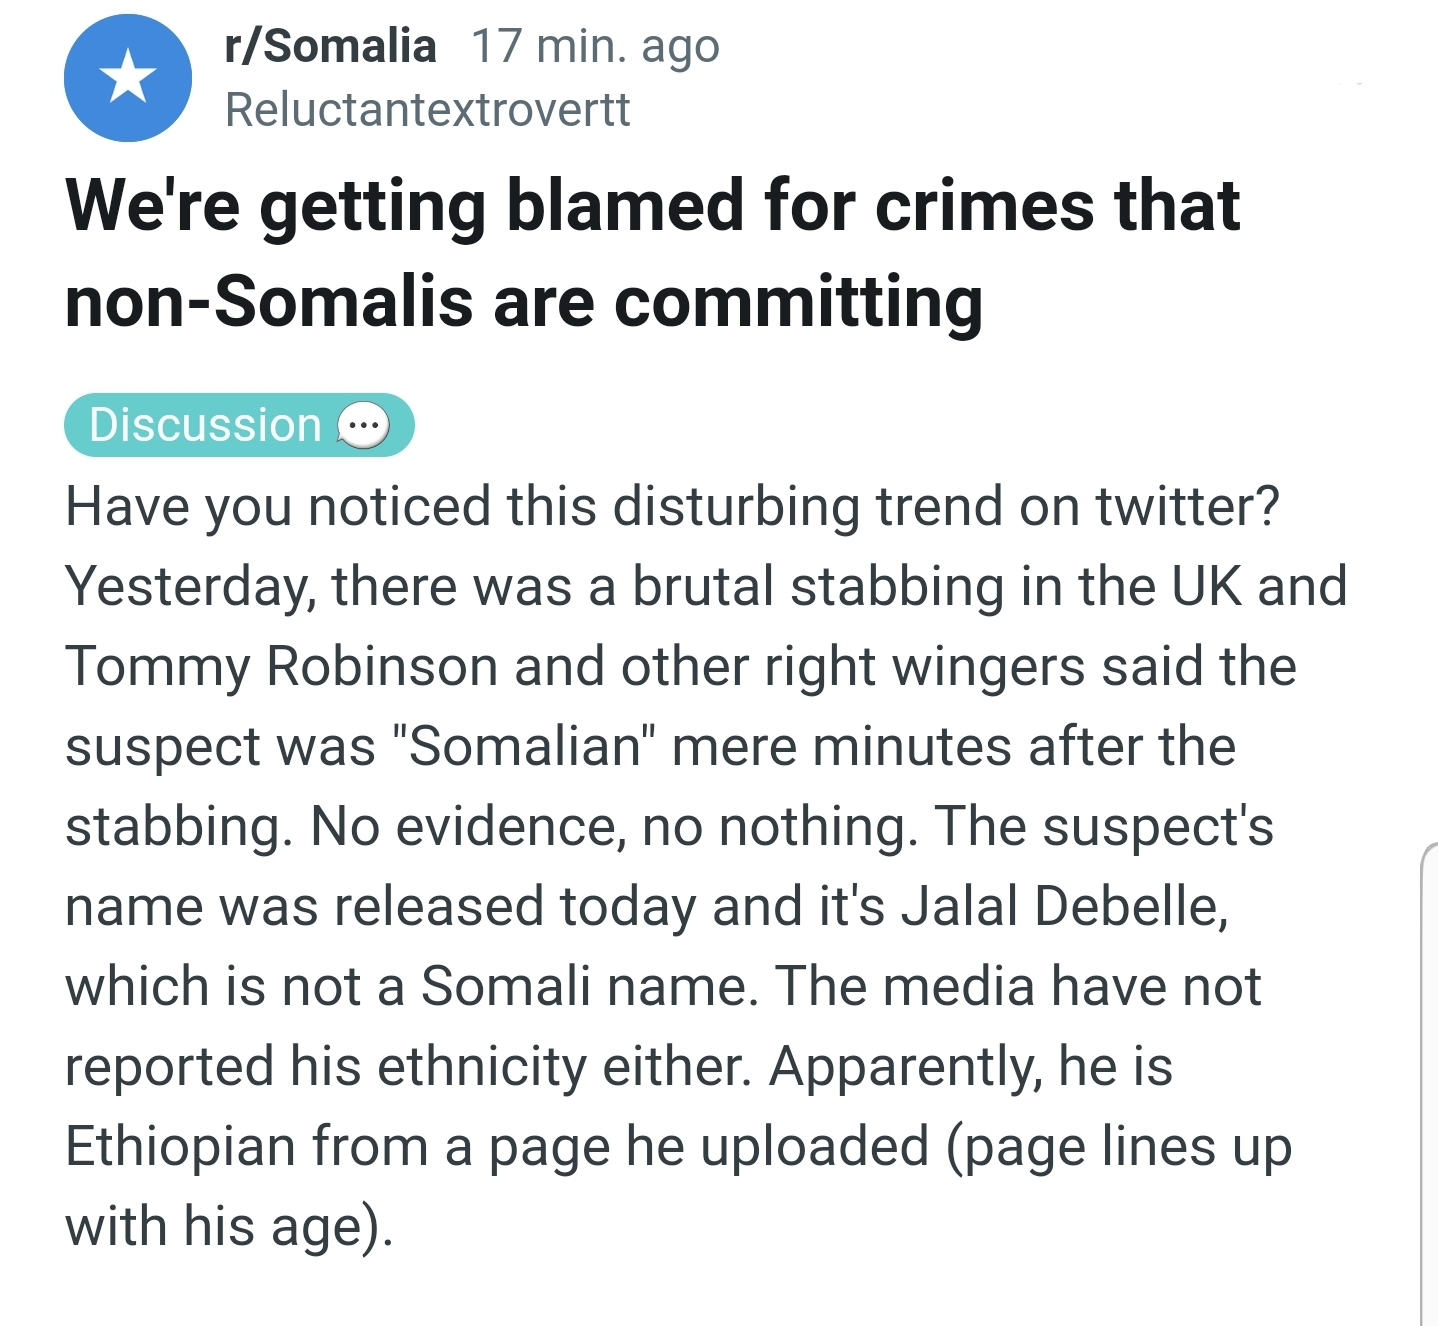The height and width of the screenshot is (1326, 1438).
Task: Filter posts by the Discussion flair
Action: click(x=239, y=425)
